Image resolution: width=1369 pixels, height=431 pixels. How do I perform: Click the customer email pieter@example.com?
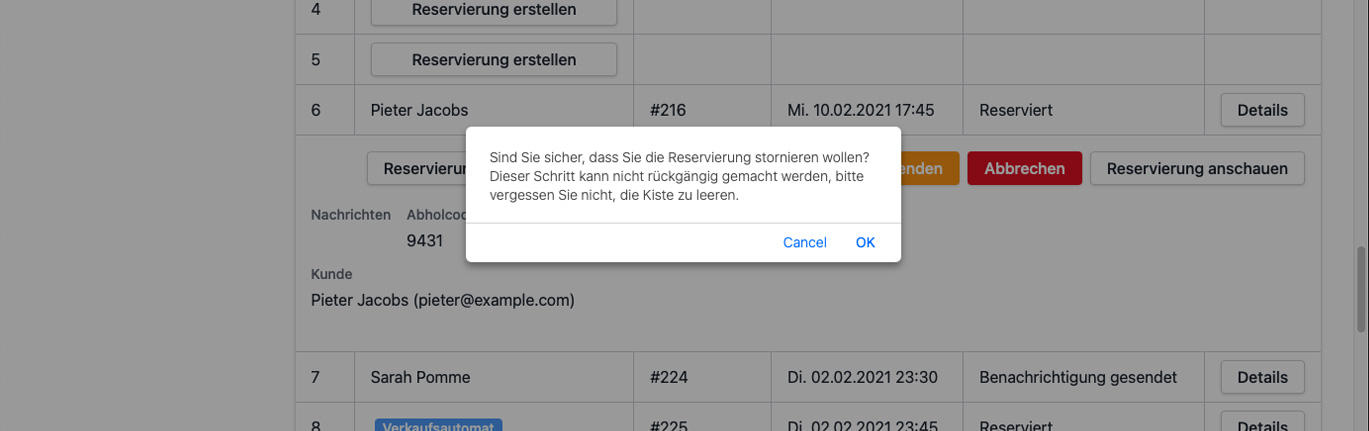tap(494, 300)
